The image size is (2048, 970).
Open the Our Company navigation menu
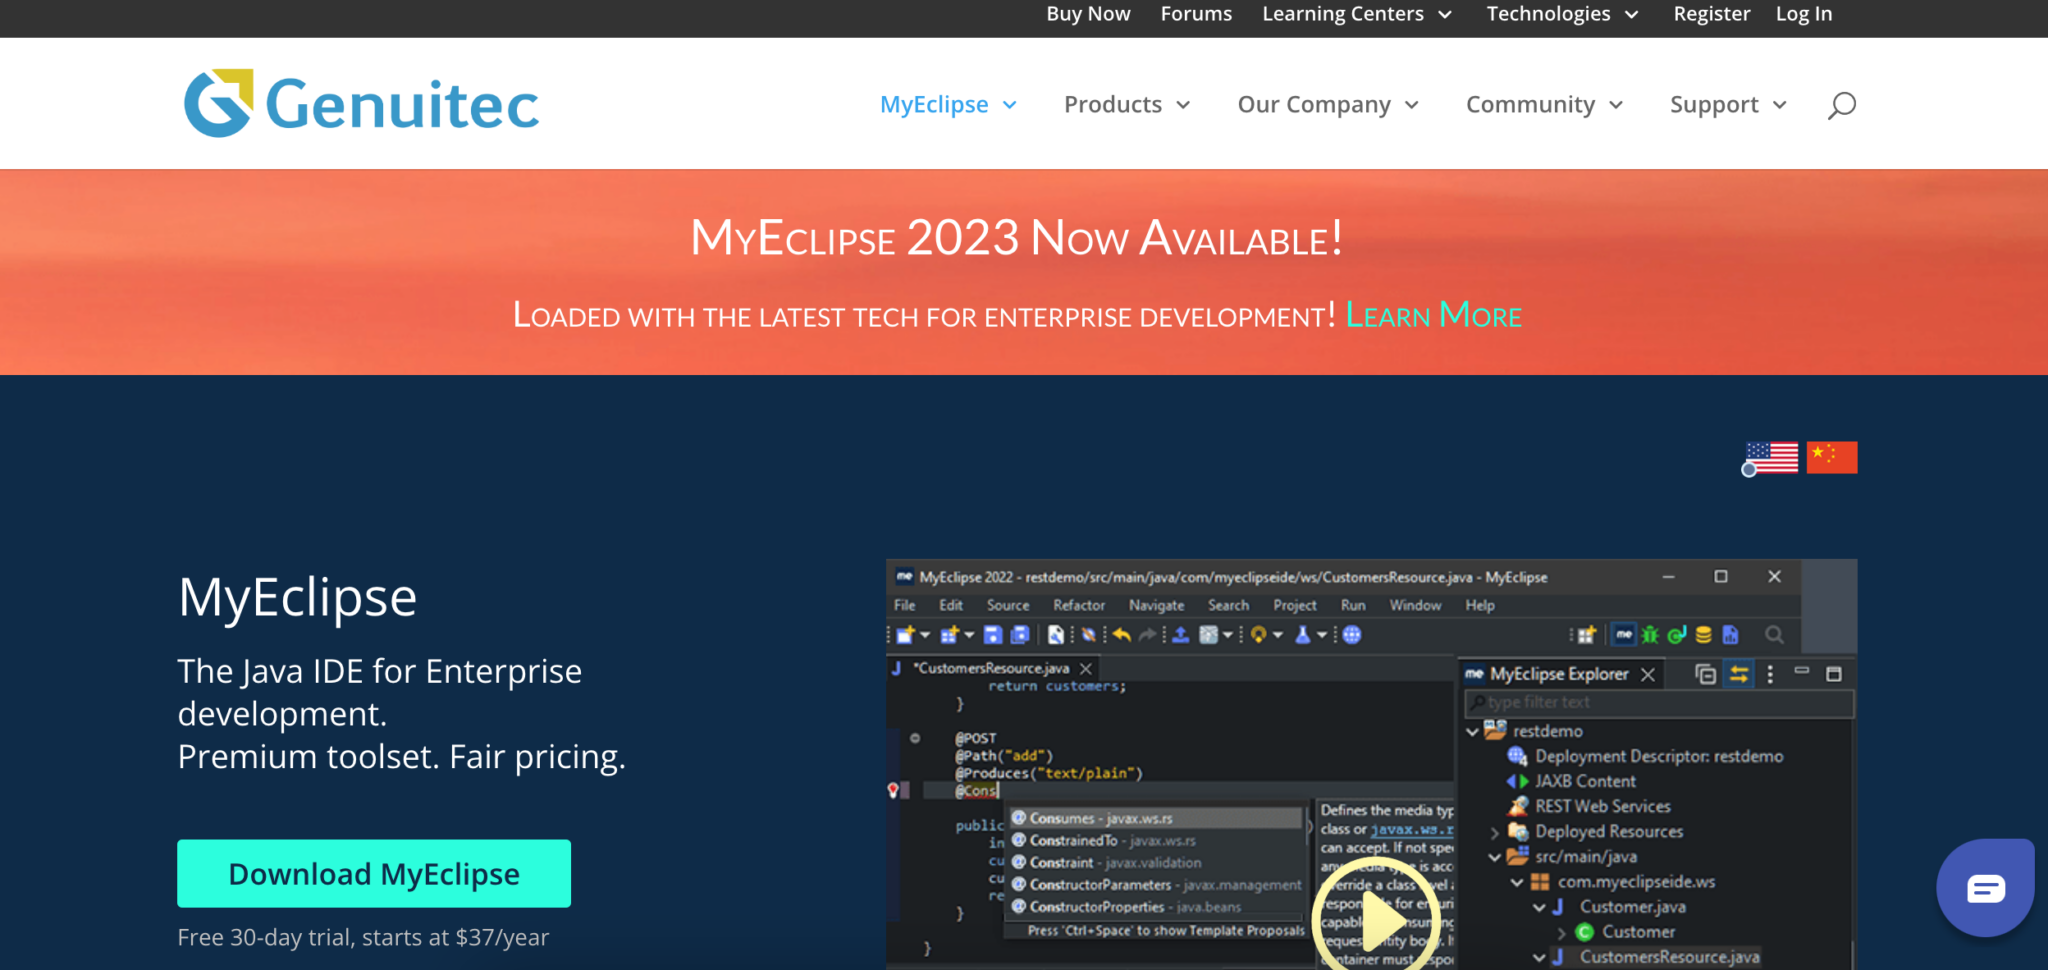(x=1328, y=104)
